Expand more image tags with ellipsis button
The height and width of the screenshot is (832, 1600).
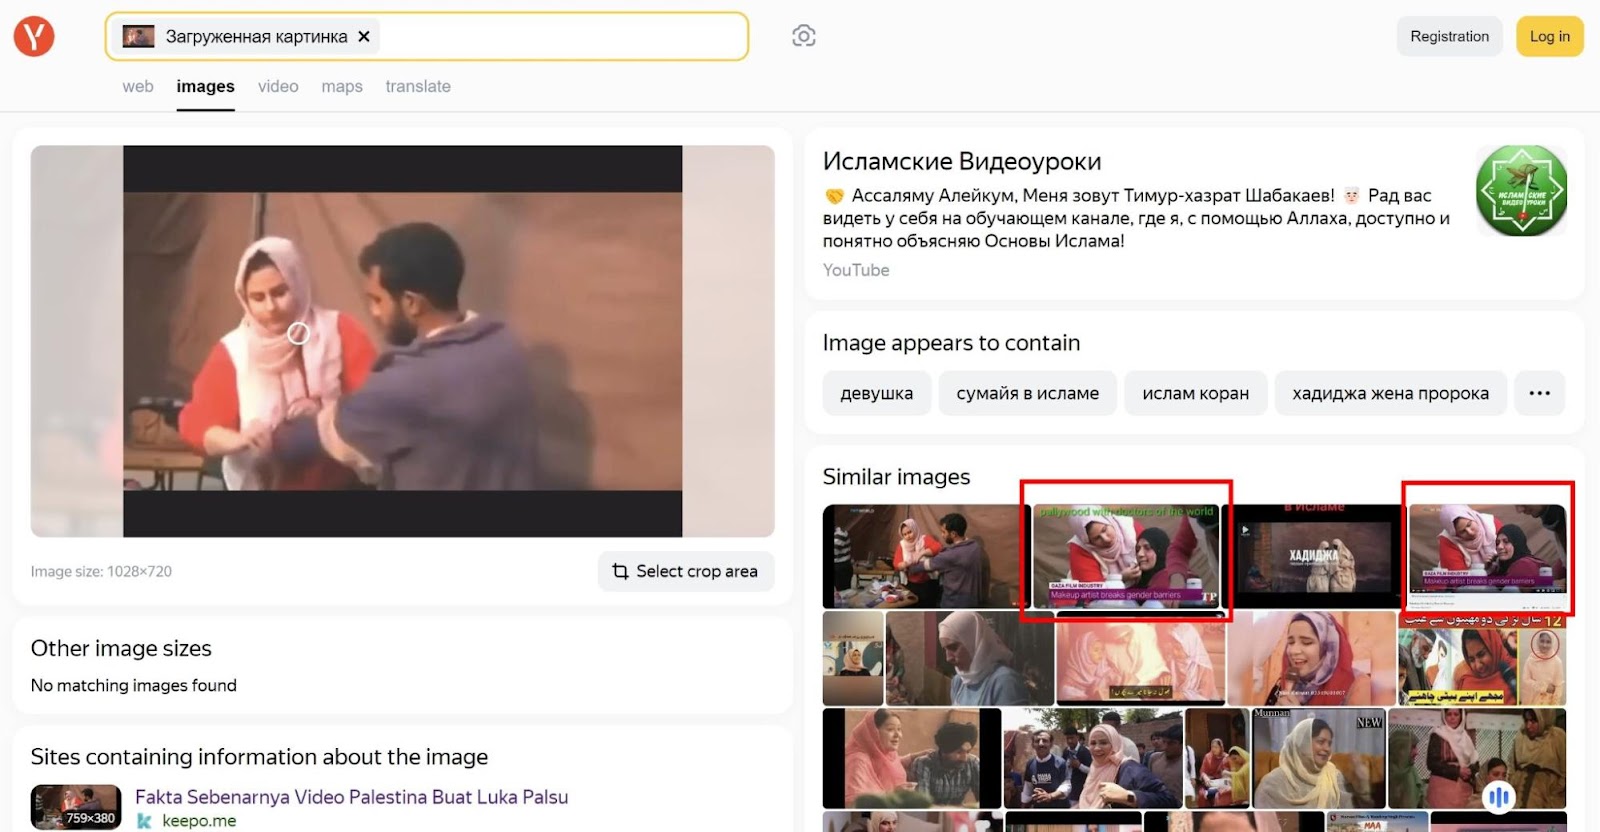pyautogui.click(x=1539, y=393)
